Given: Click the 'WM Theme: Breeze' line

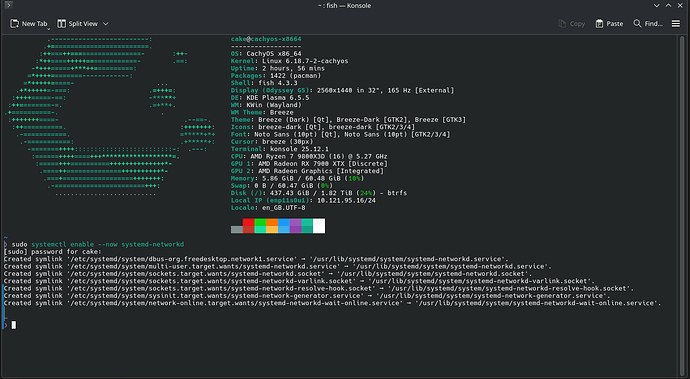Looking at the screenshot, I should (262, 112).
